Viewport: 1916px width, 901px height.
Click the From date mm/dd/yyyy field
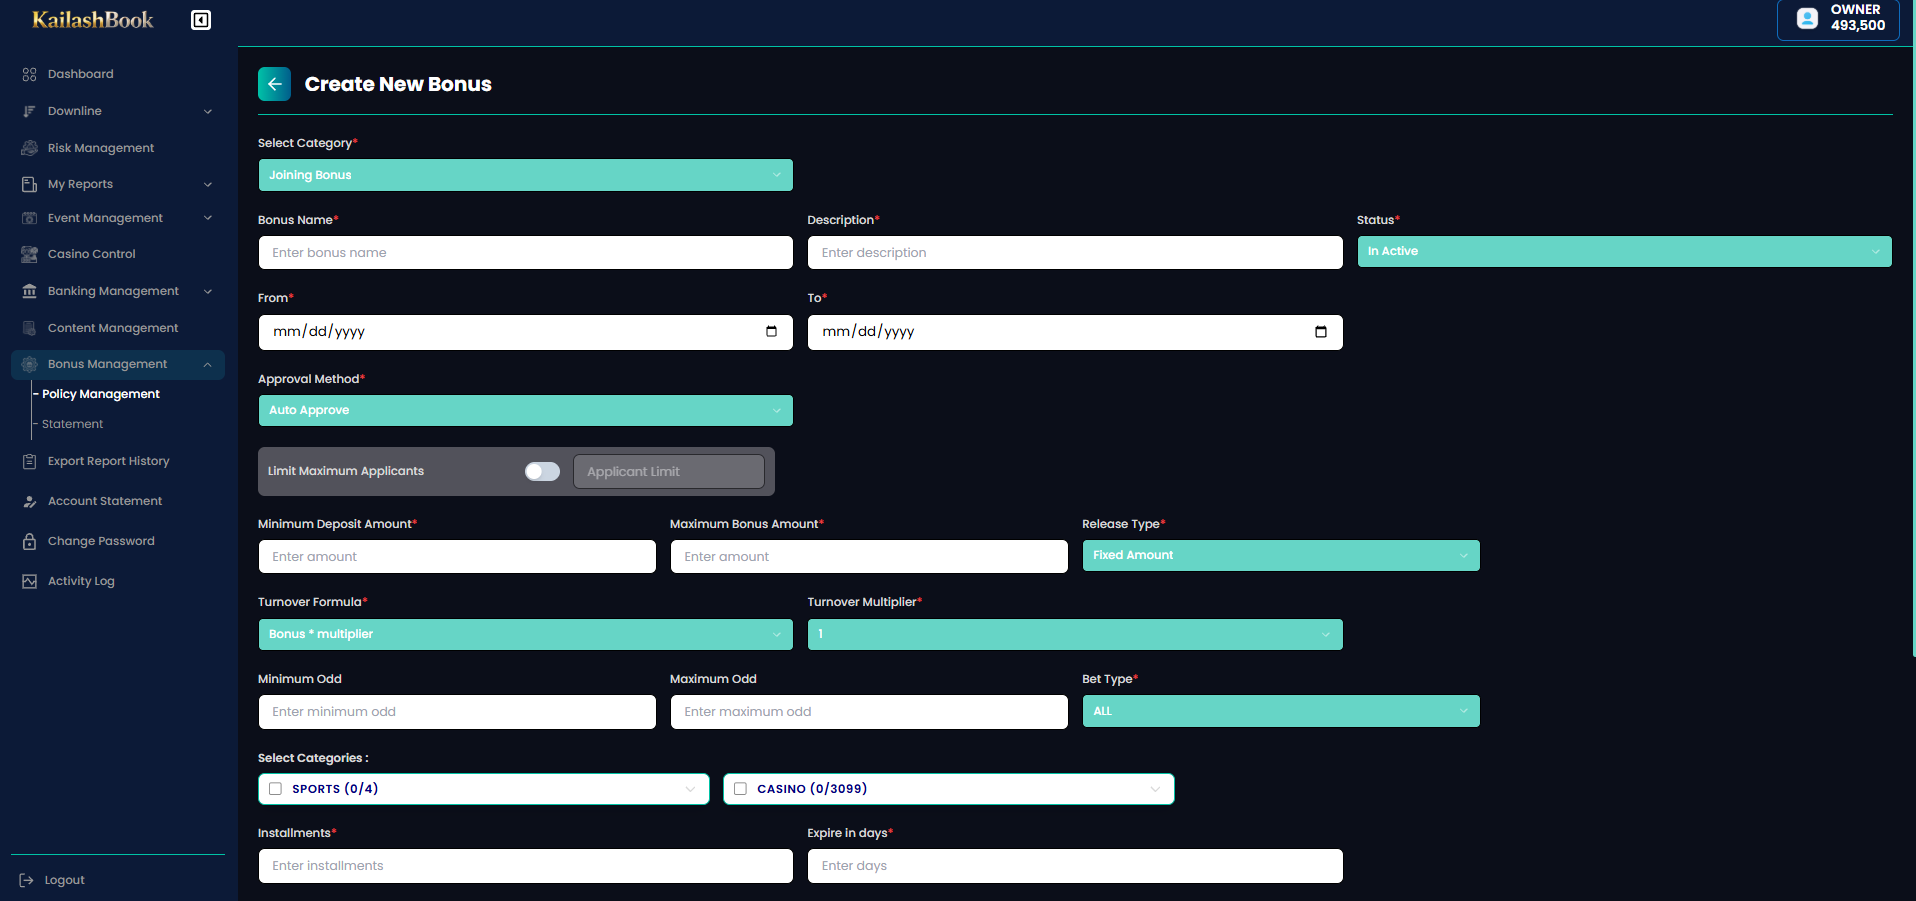tap(525, 332)
